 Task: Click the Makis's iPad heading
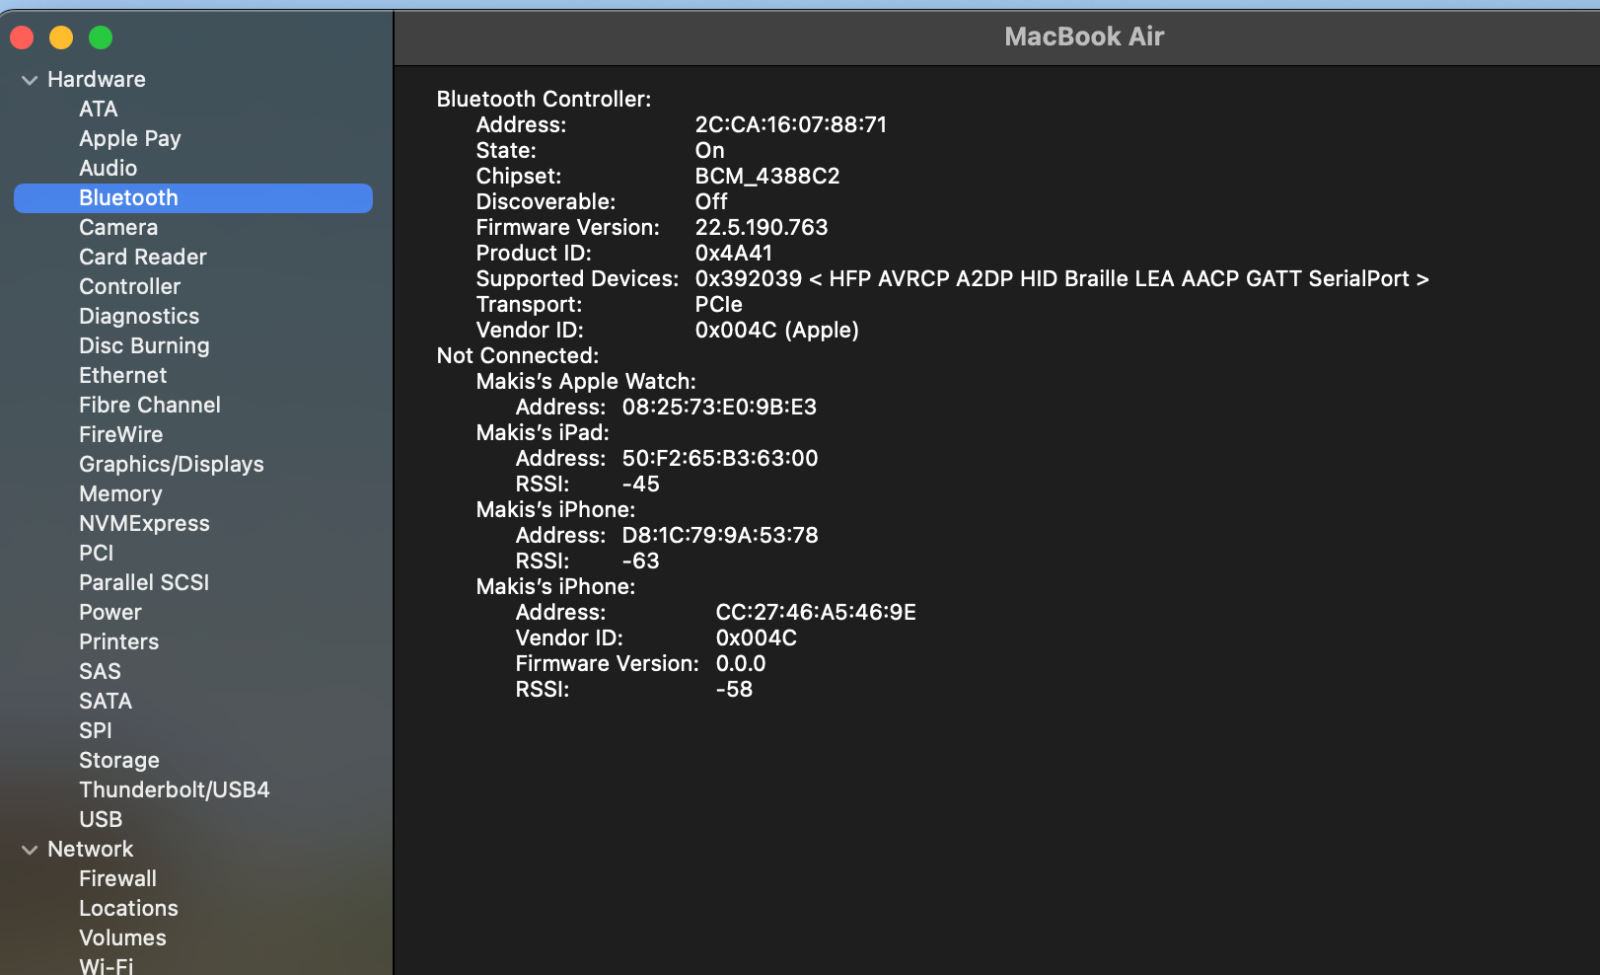(542, 433)
